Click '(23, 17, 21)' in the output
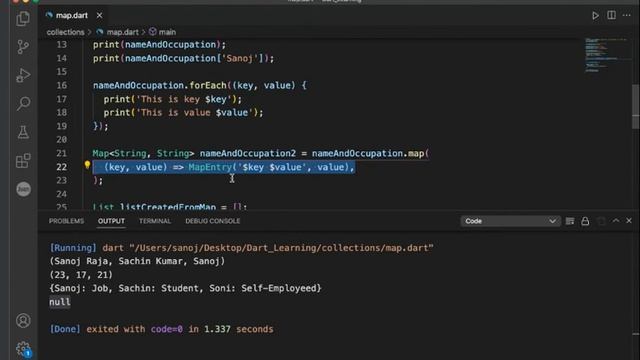 point(81,275)
